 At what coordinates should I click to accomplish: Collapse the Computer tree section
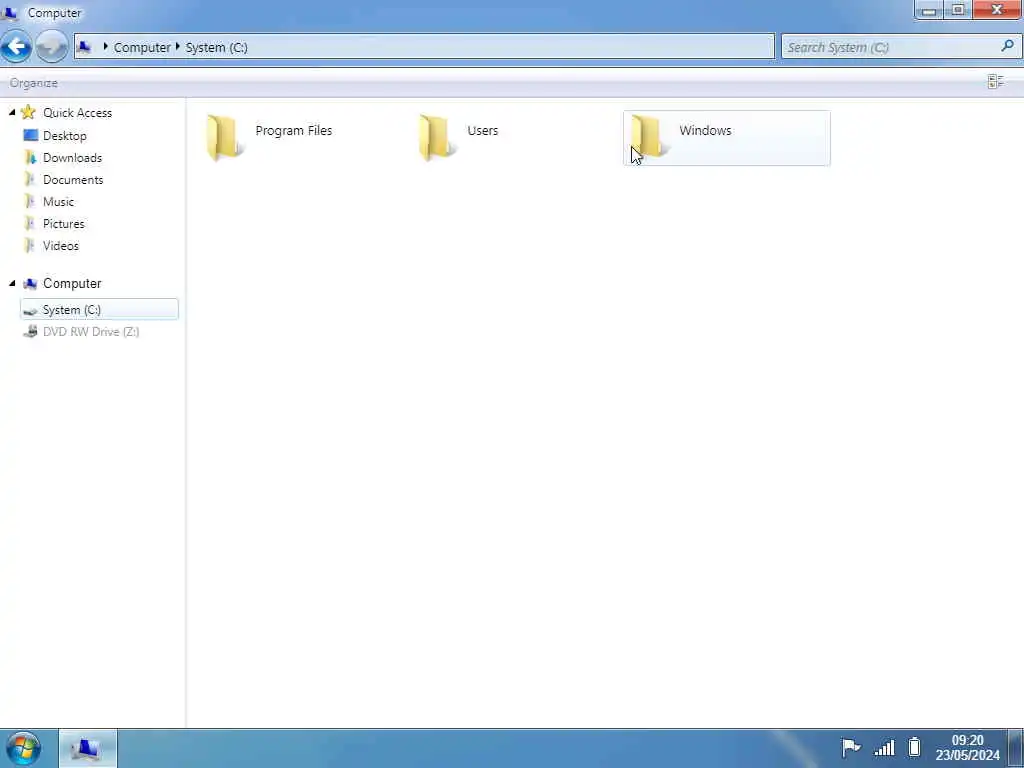coord(12,283)
